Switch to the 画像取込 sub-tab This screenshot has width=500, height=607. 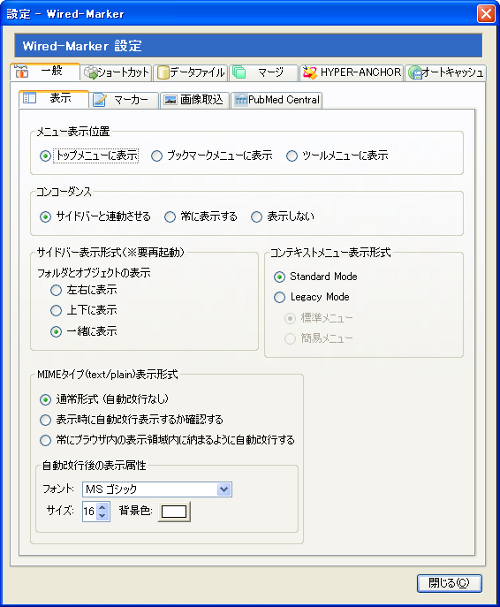point(195,100)
